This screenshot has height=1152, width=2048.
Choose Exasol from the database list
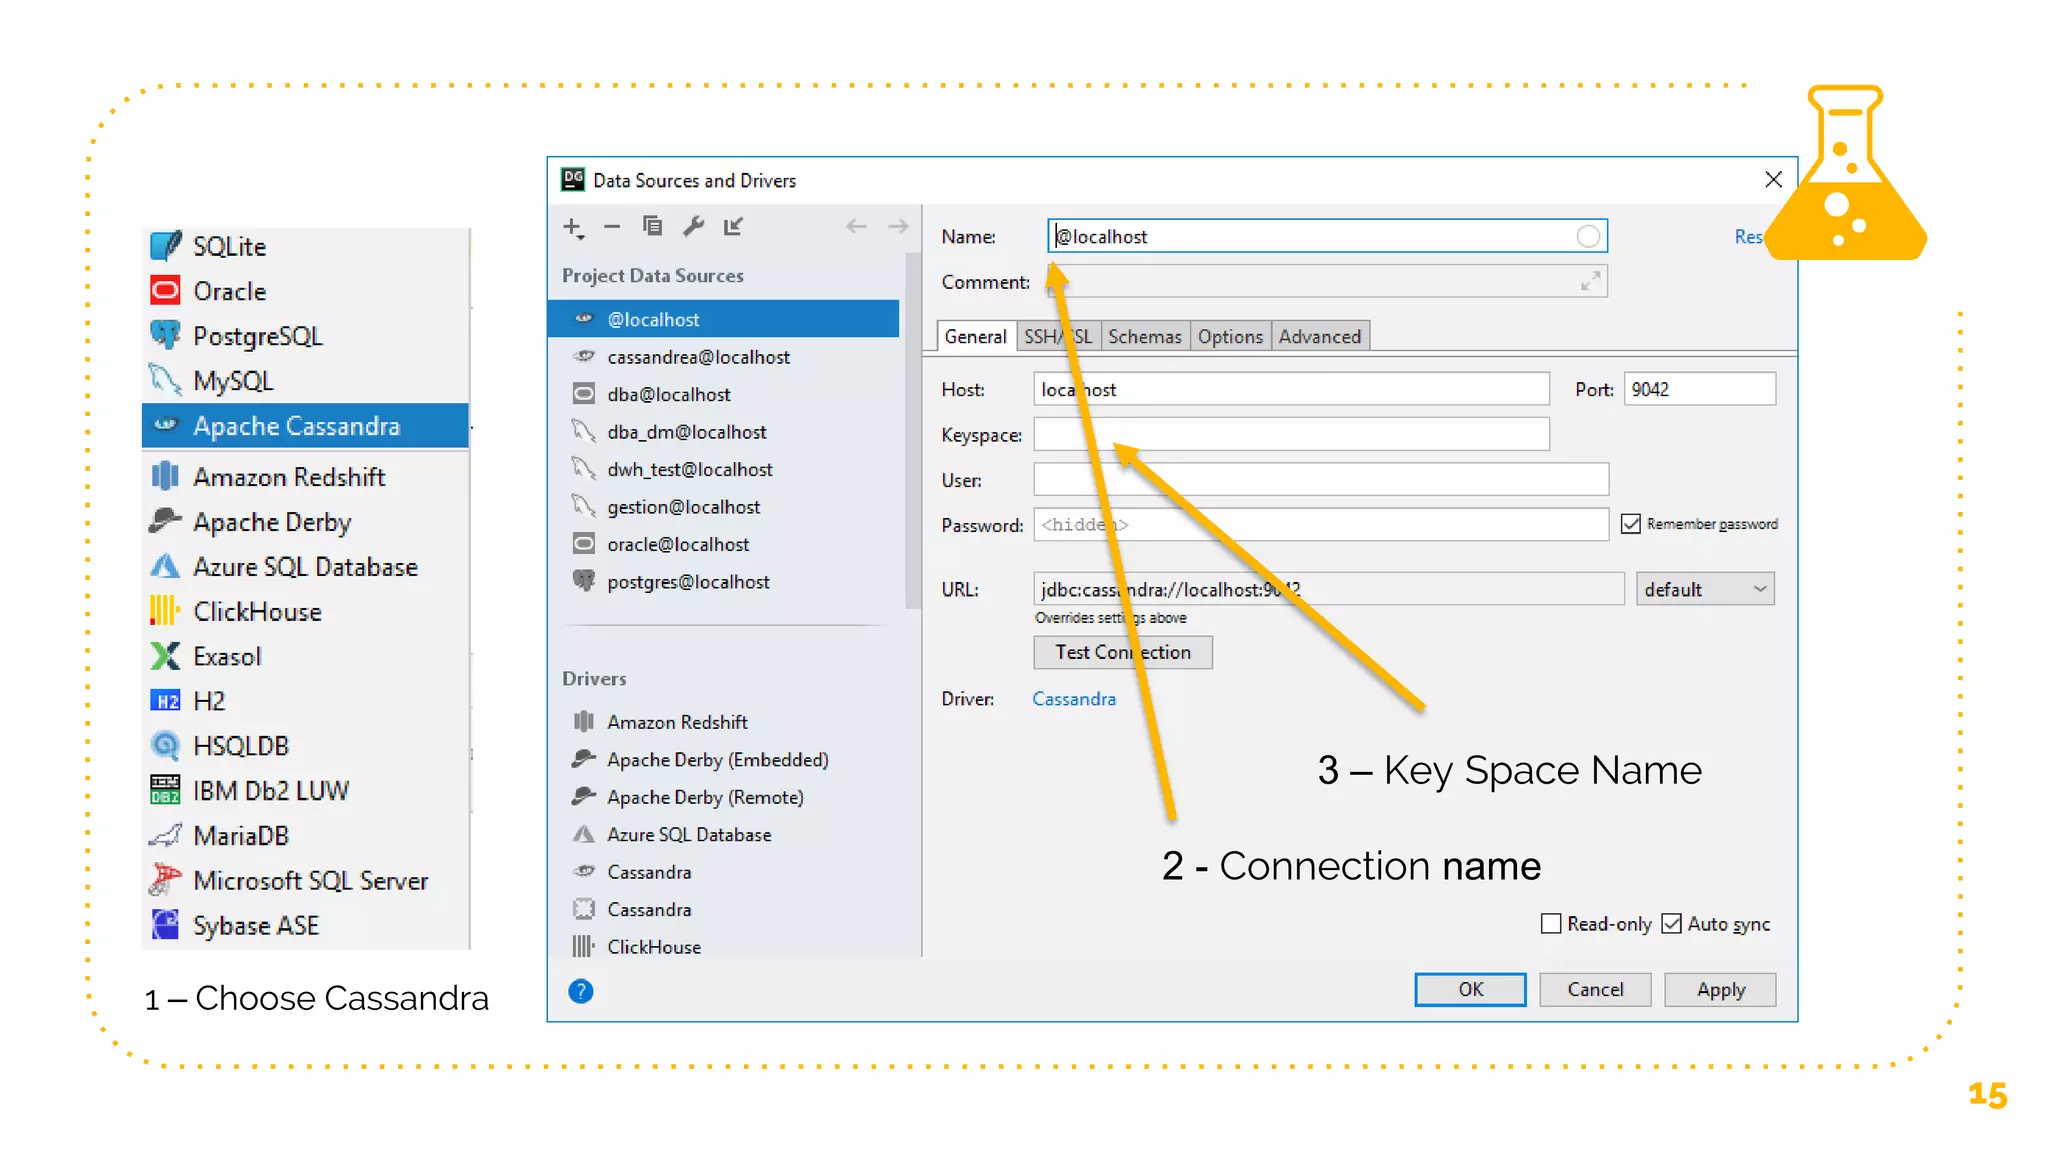click(x=306, y=657)
